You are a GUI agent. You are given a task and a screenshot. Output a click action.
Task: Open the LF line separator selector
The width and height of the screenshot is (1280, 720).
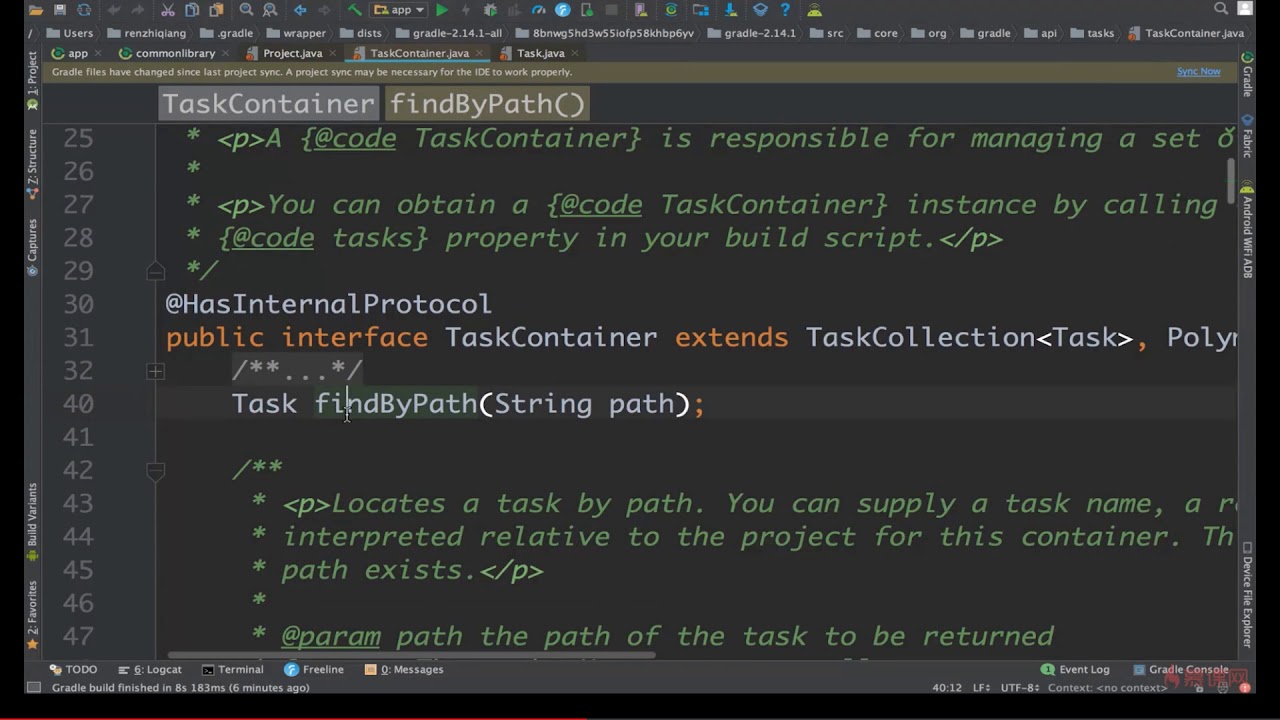coord(981,688)
